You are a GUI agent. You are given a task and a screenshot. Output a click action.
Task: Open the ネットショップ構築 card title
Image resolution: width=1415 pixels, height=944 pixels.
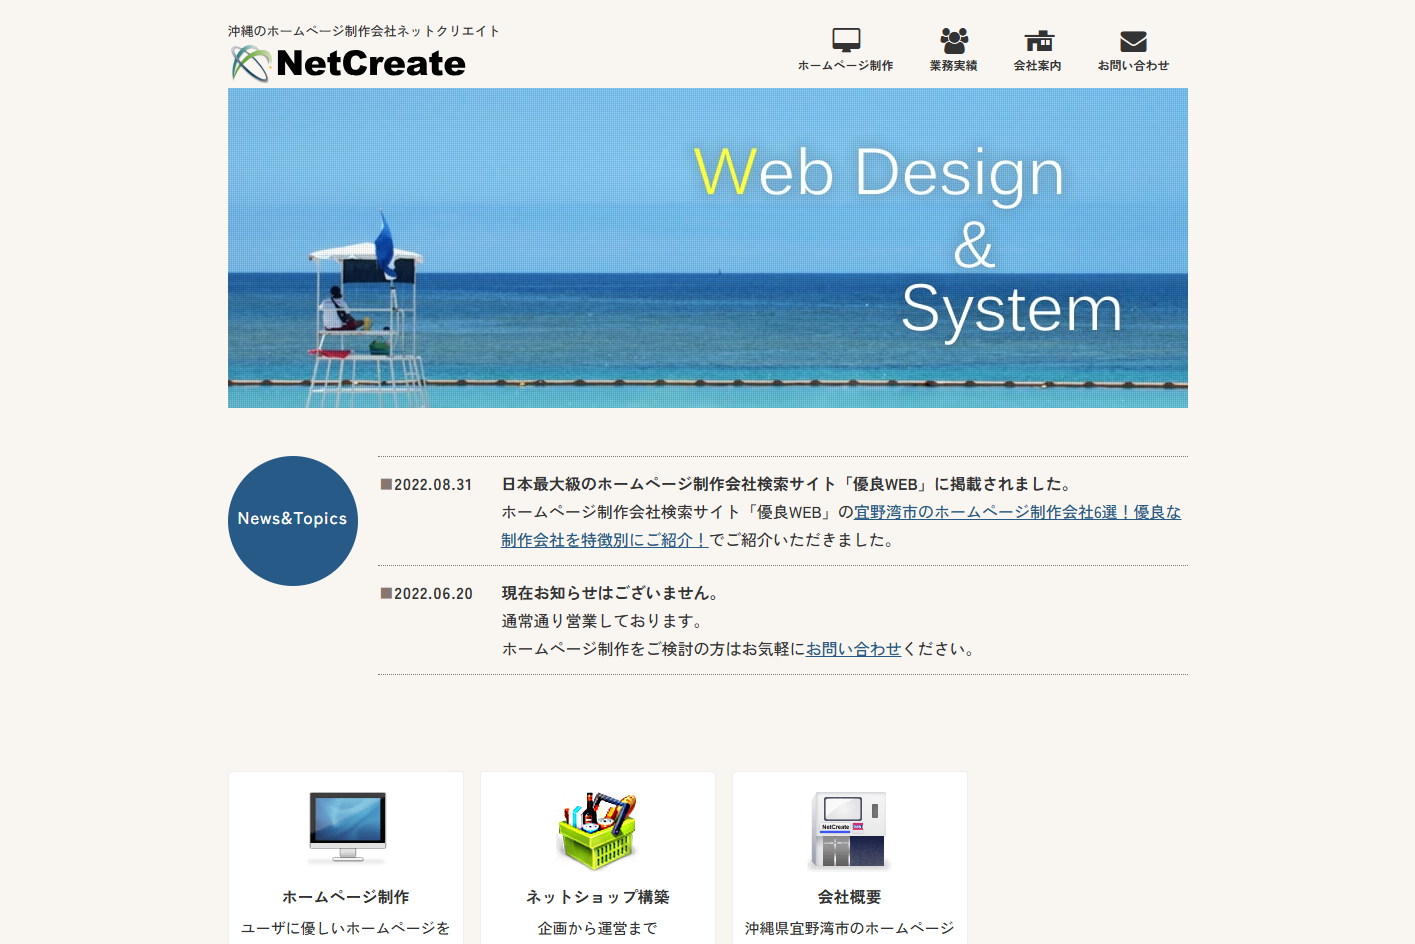(598, 897)
